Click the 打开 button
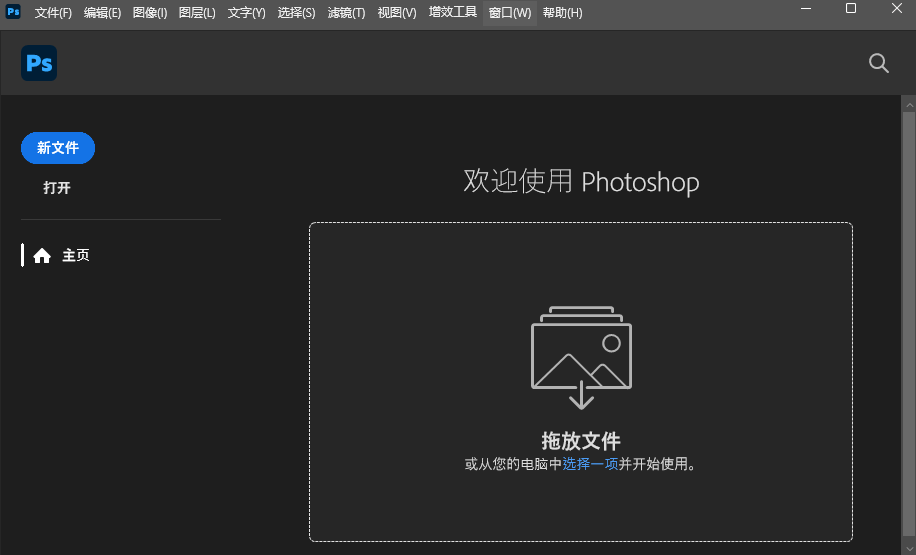The width and height of the screenshot is (916, 555). tap(57, 188)
